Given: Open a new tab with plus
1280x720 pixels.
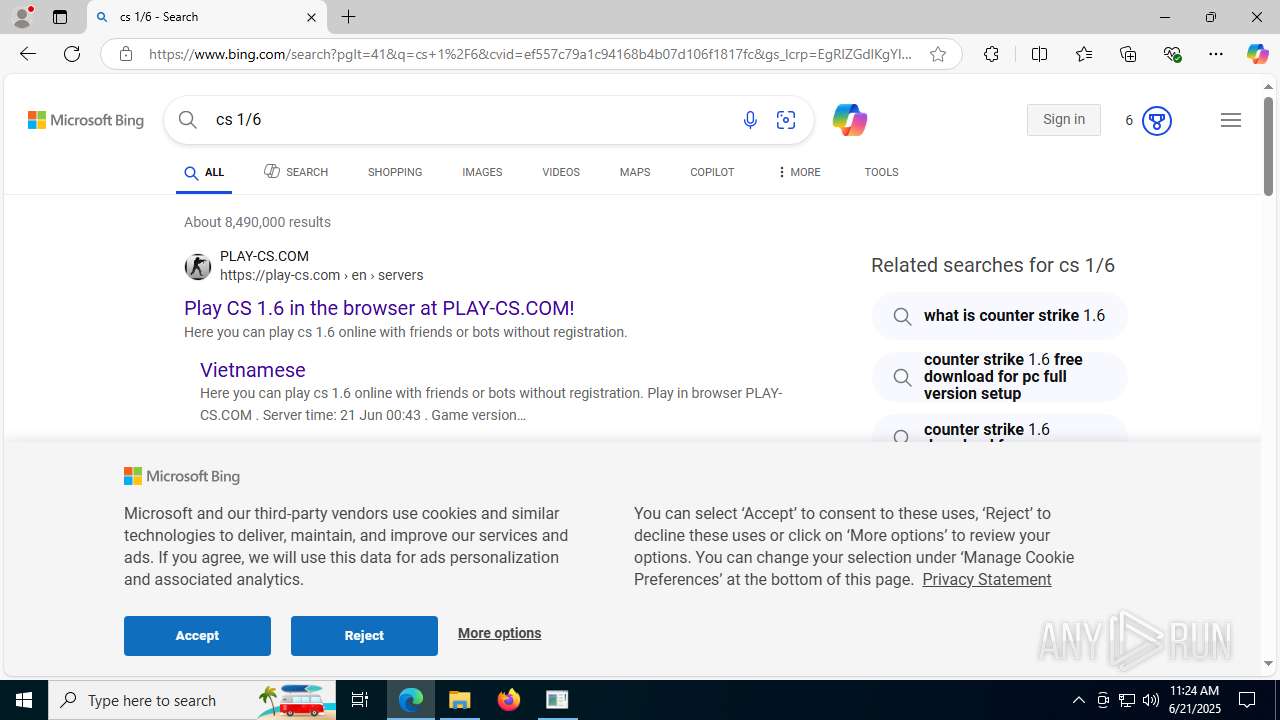Looking at the screenshot, I should [348, 17].
